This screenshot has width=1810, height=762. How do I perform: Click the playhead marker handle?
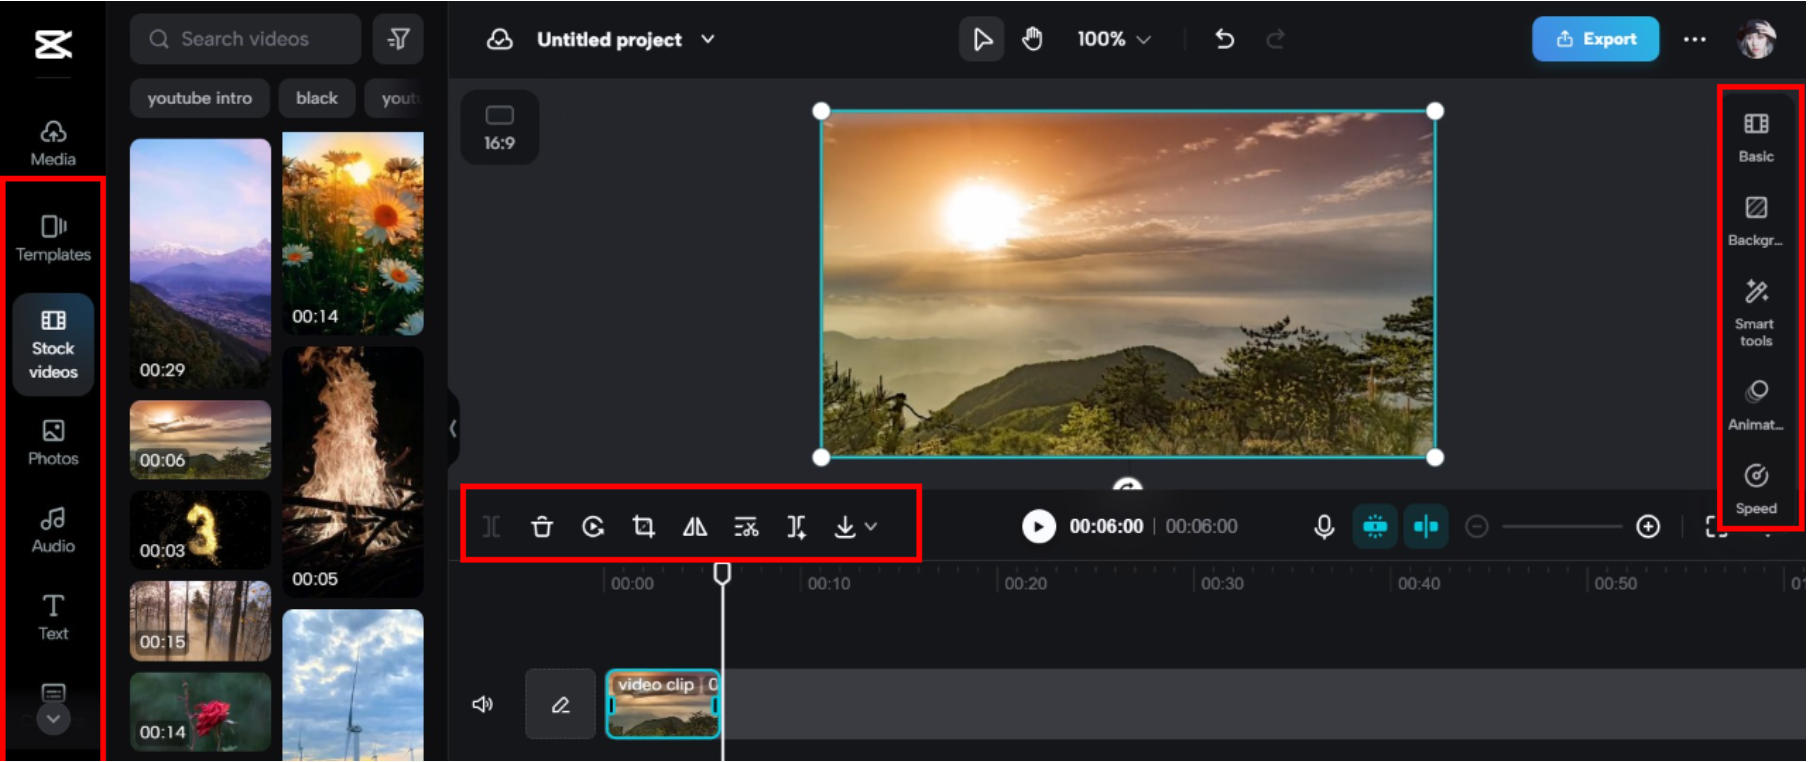tap(722, 573)
